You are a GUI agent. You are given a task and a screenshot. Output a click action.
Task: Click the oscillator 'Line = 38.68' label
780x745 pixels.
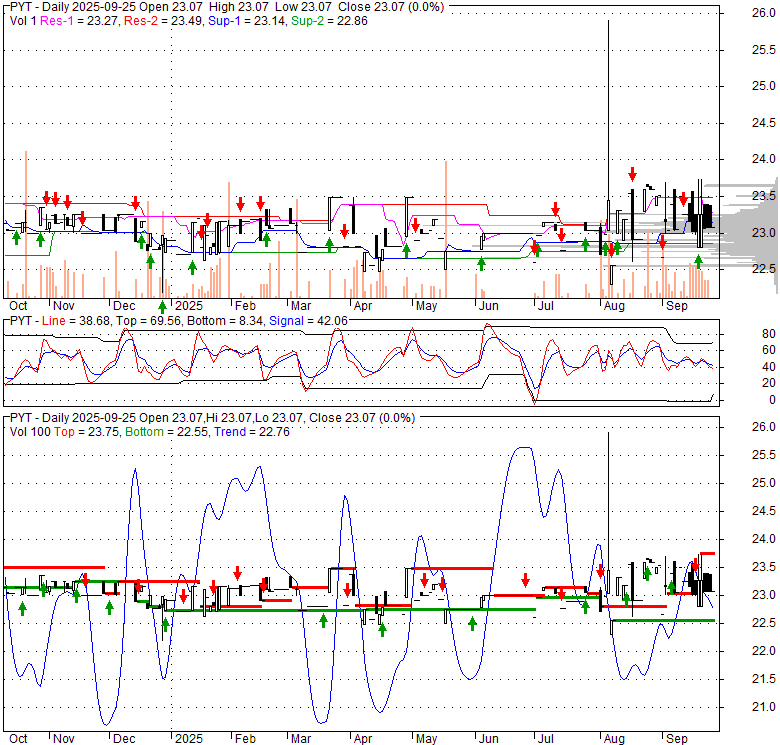77,321
